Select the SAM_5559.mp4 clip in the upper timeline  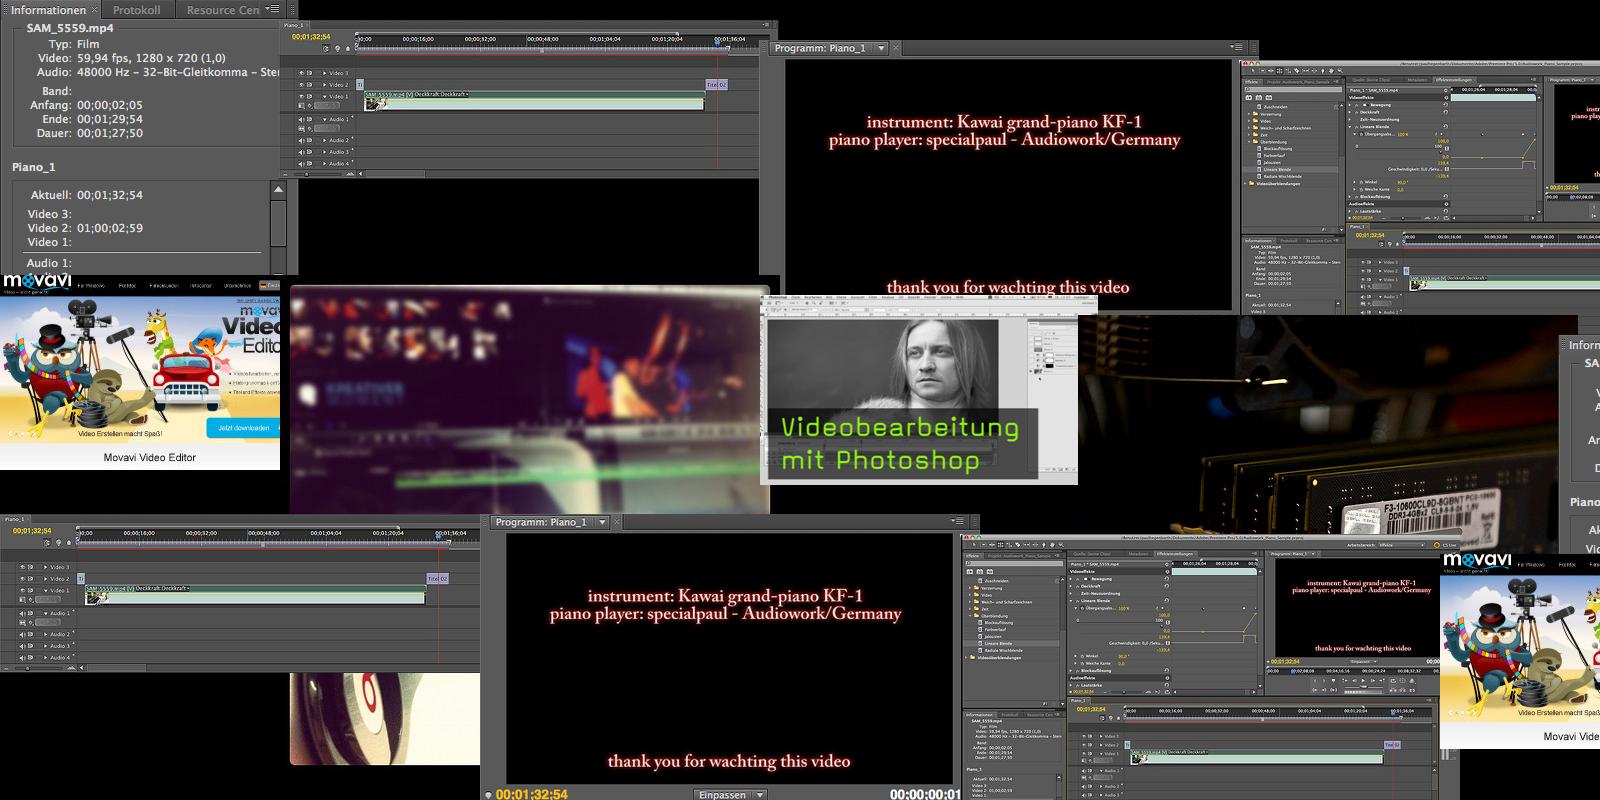(x=534, y=100)
